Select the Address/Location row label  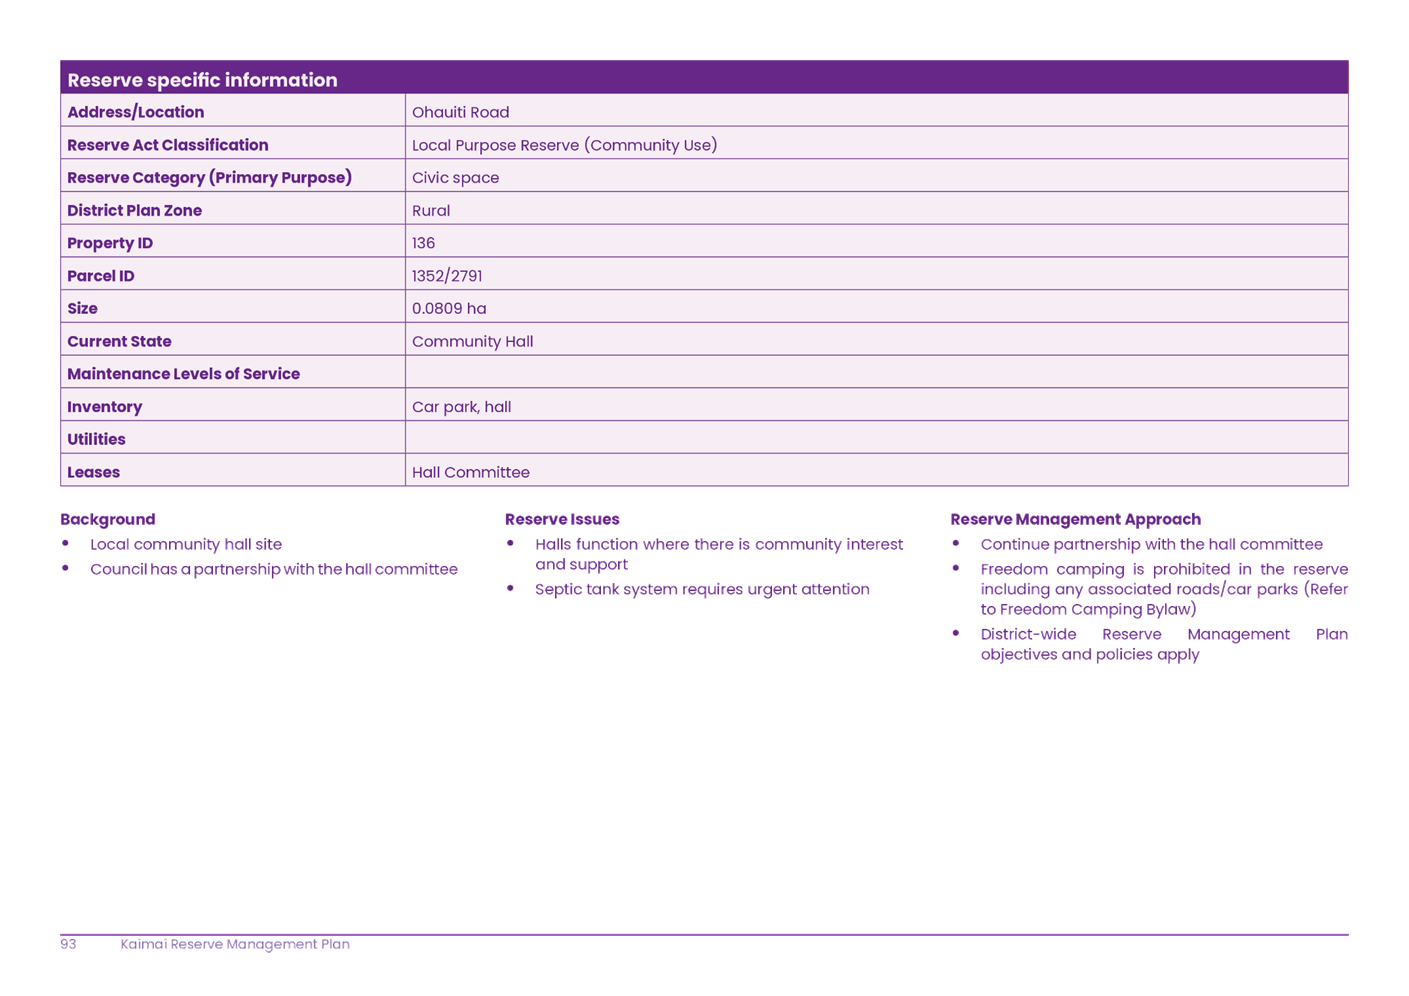click(x=136, y=112)
